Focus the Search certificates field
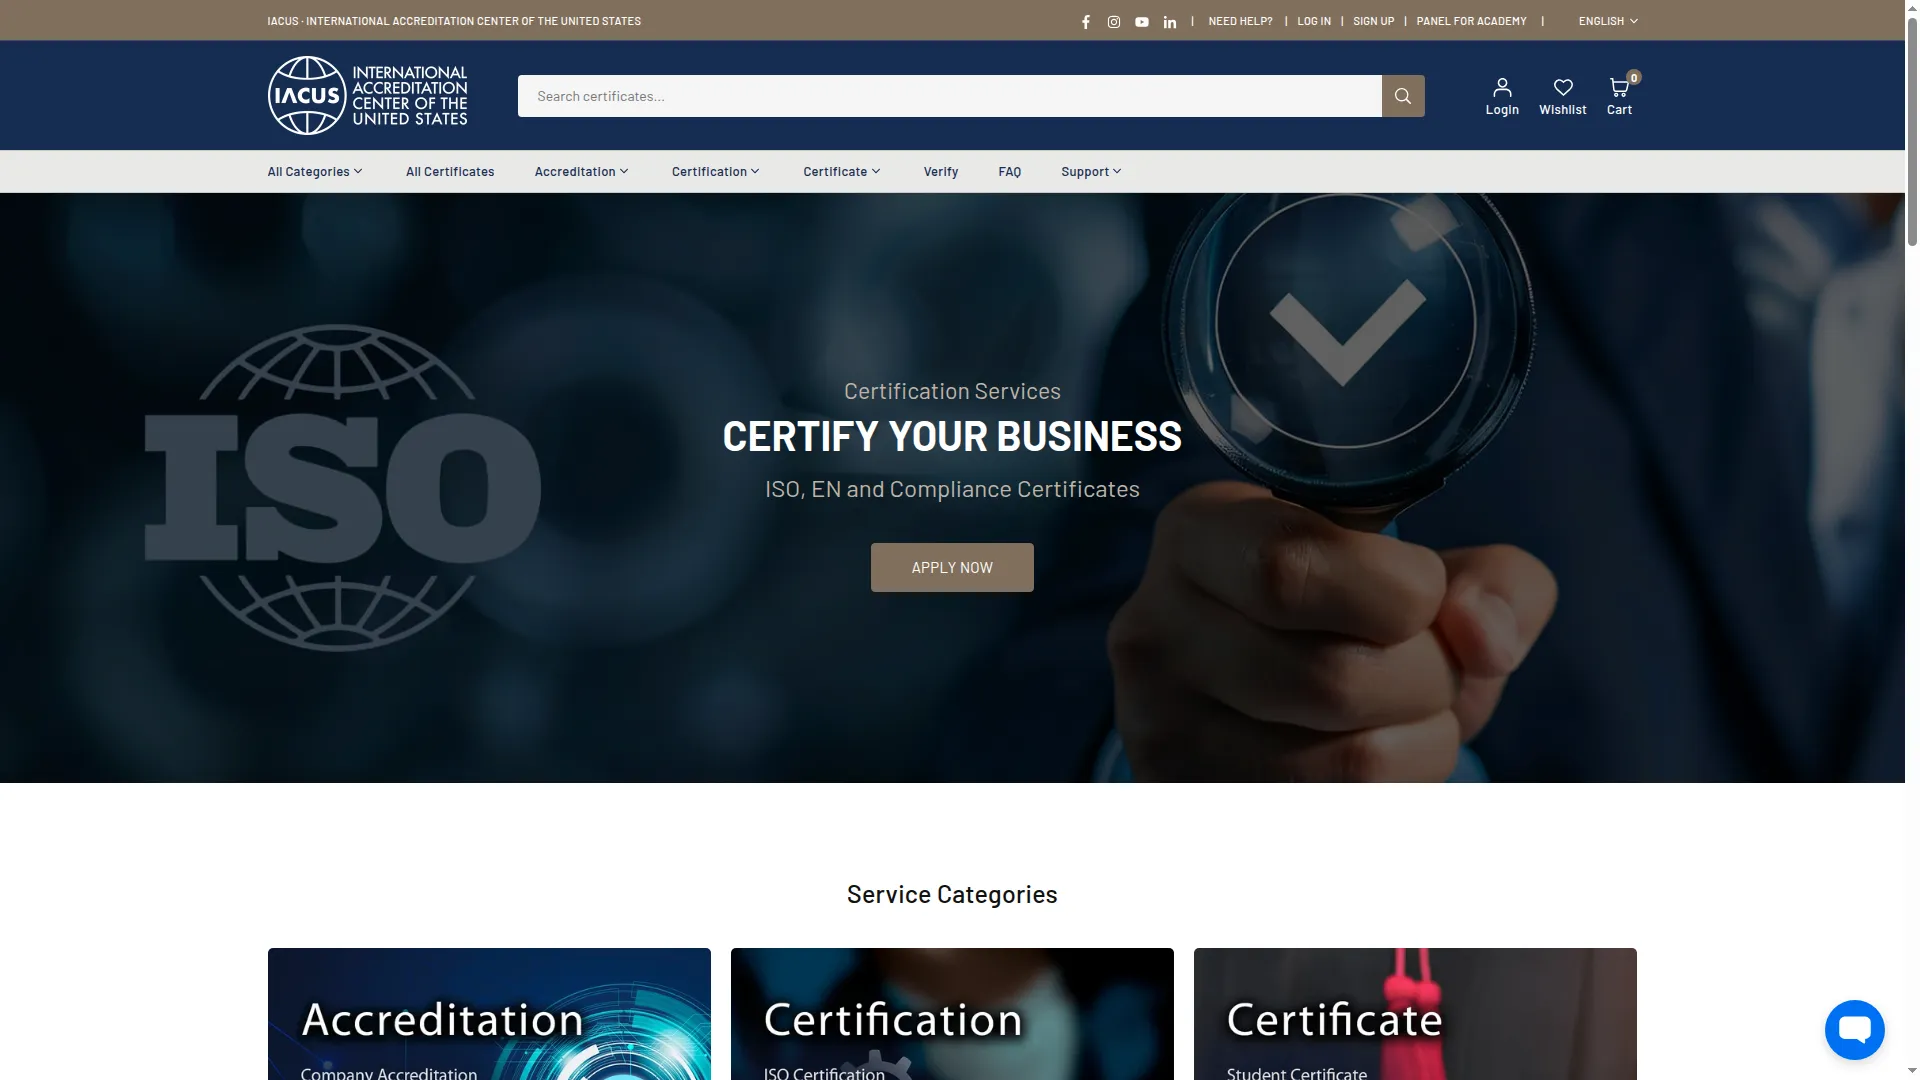The image size is (1920, 1080). pyautogui.click(x=950, y=96)
